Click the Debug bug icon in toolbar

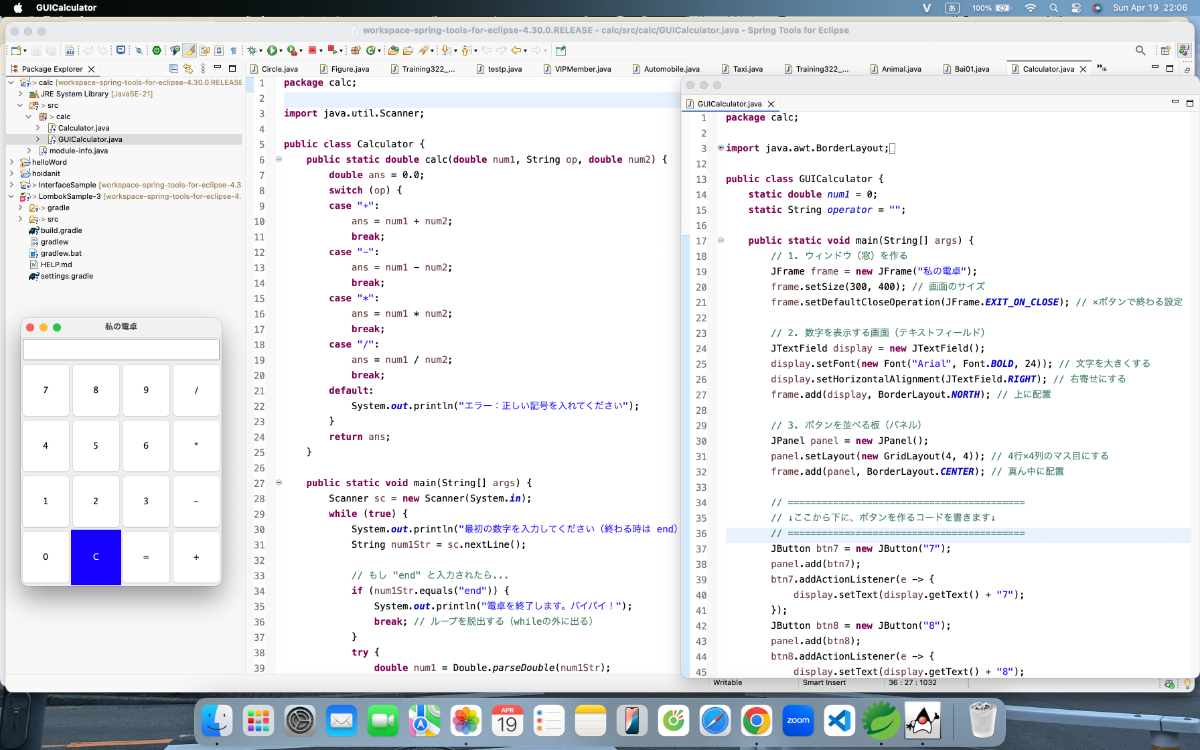point(251,50)
